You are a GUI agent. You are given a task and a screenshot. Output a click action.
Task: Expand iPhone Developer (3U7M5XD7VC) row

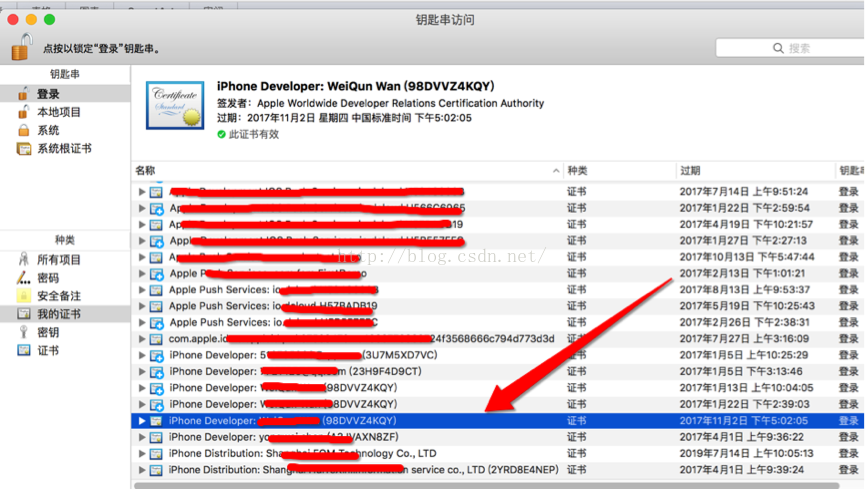pos(142,355)
